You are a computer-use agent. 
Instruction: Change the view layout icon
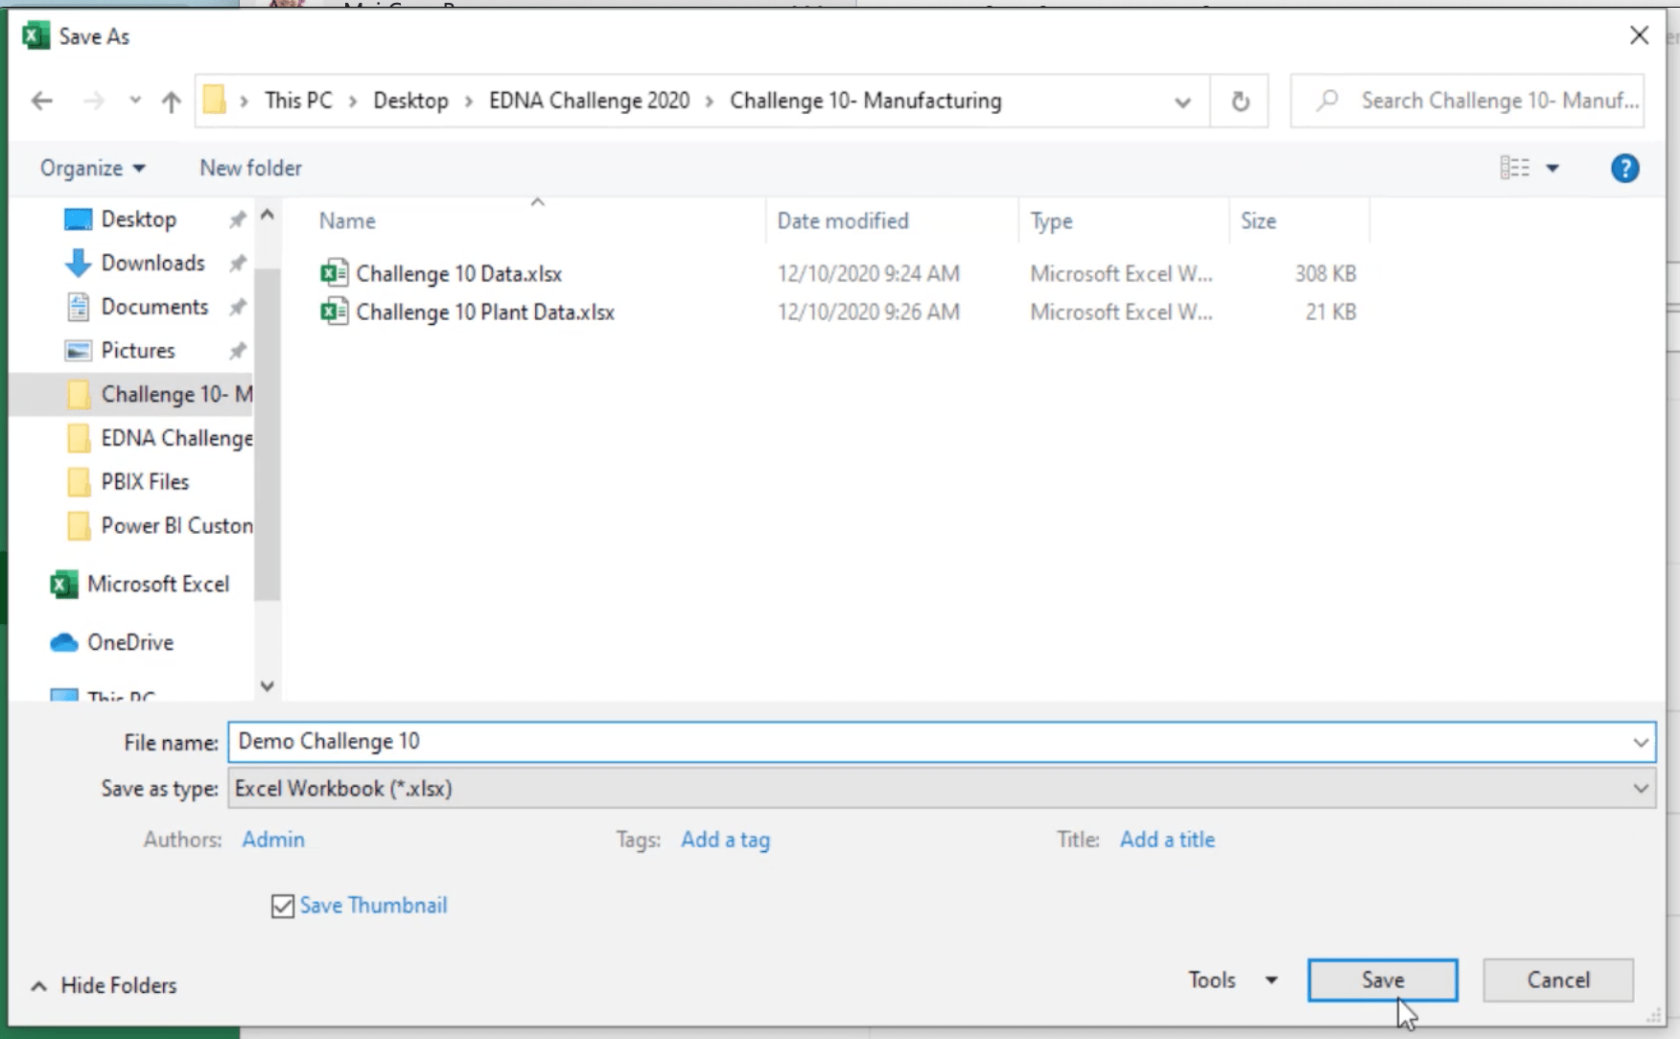[x=1515, y=168]
